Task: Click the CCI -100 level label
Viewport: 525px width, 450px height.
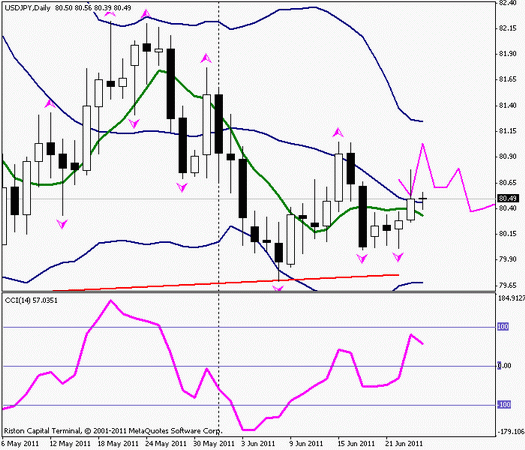Action: pyautogui.click(x=504, y=404)
